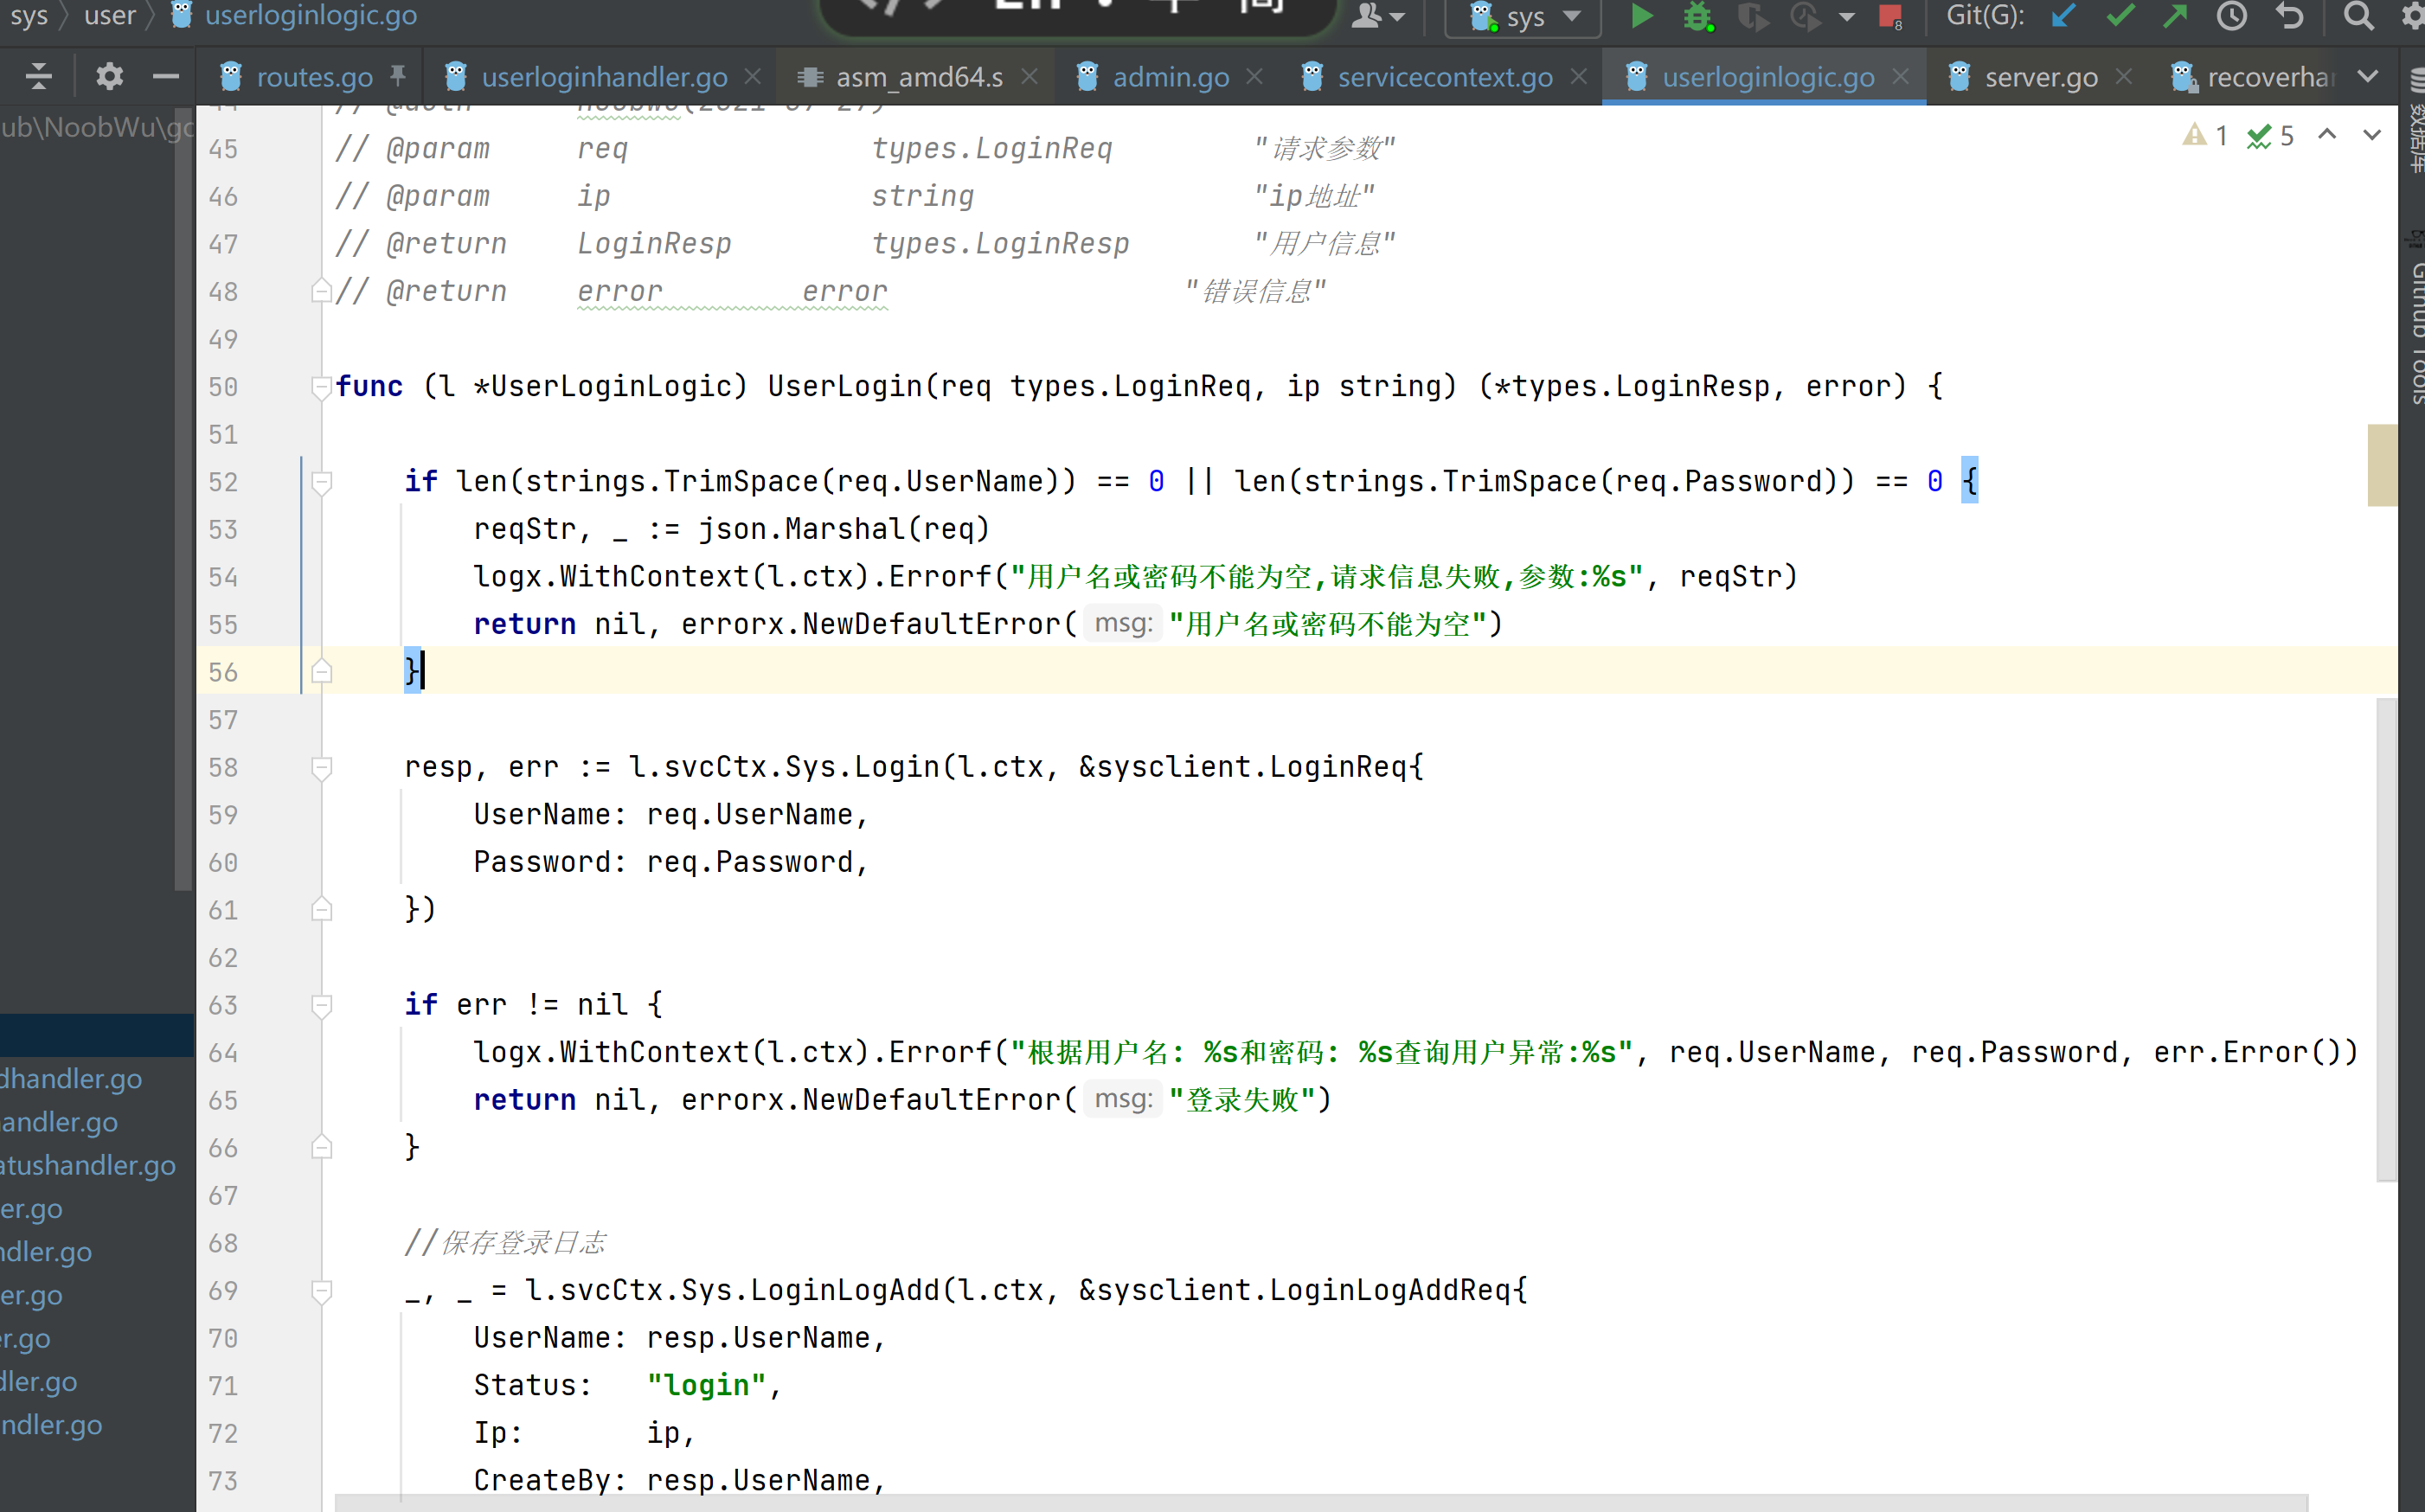Go to next highlighted error
2425x1512 pixels.
[x=2372, y=134]
